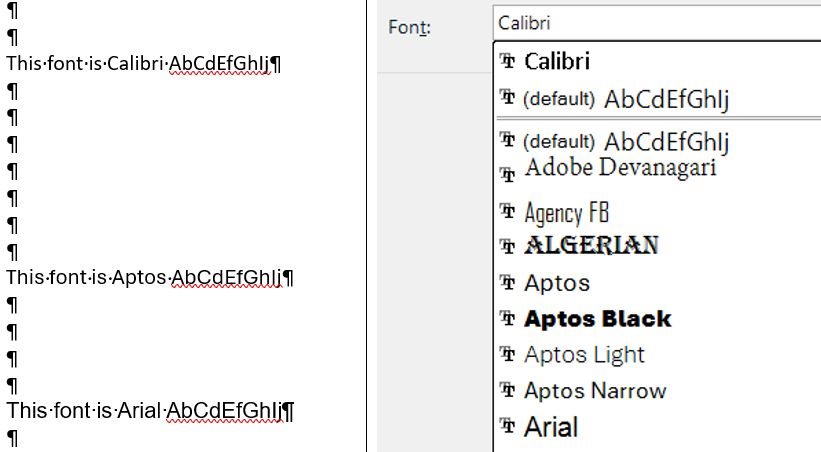The image size is (821, 452).
Task: Click the 'This font is Calibri' document line
Action: tap(143, 64)
